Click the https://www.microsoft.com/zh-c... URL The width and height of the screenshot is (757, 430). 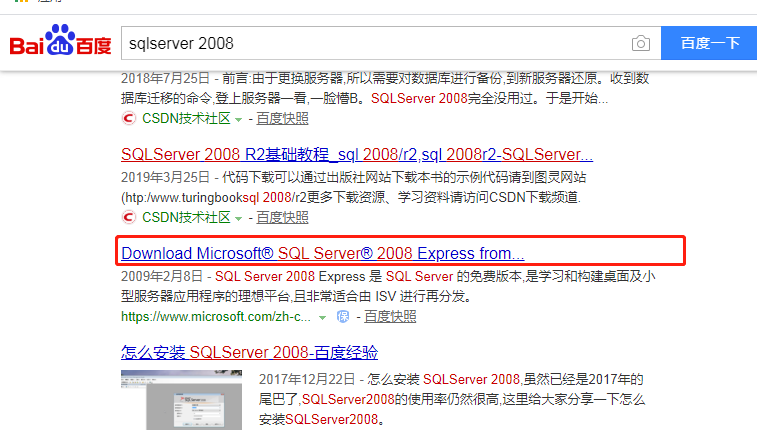pyautogui.click(x=216, y=317)
